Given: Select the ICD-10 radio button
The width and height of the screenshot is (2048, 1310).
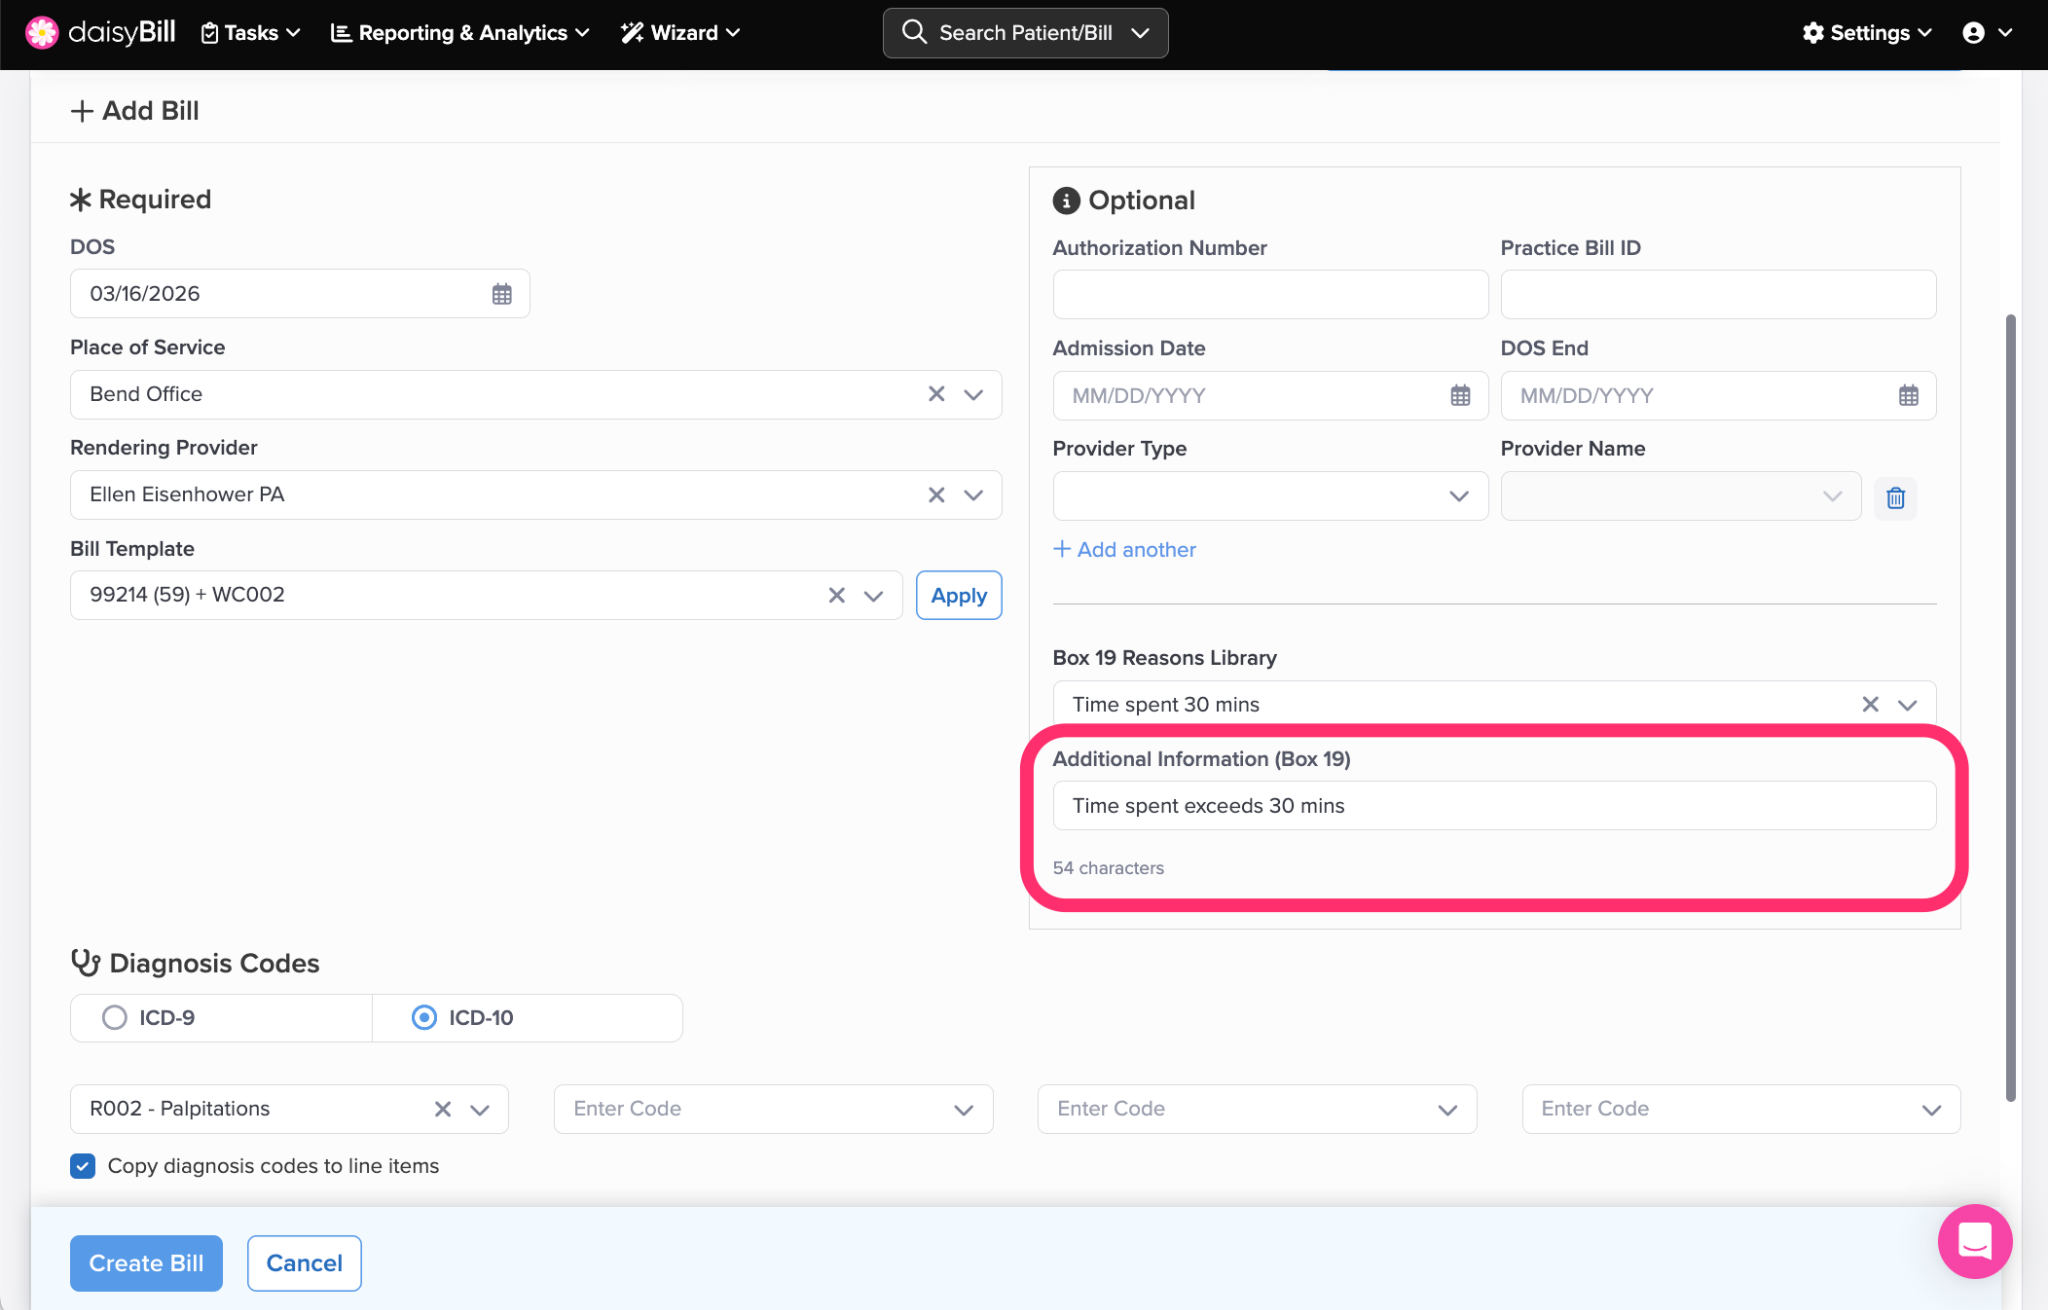Looking at the screenshot, I should 424,1018.
